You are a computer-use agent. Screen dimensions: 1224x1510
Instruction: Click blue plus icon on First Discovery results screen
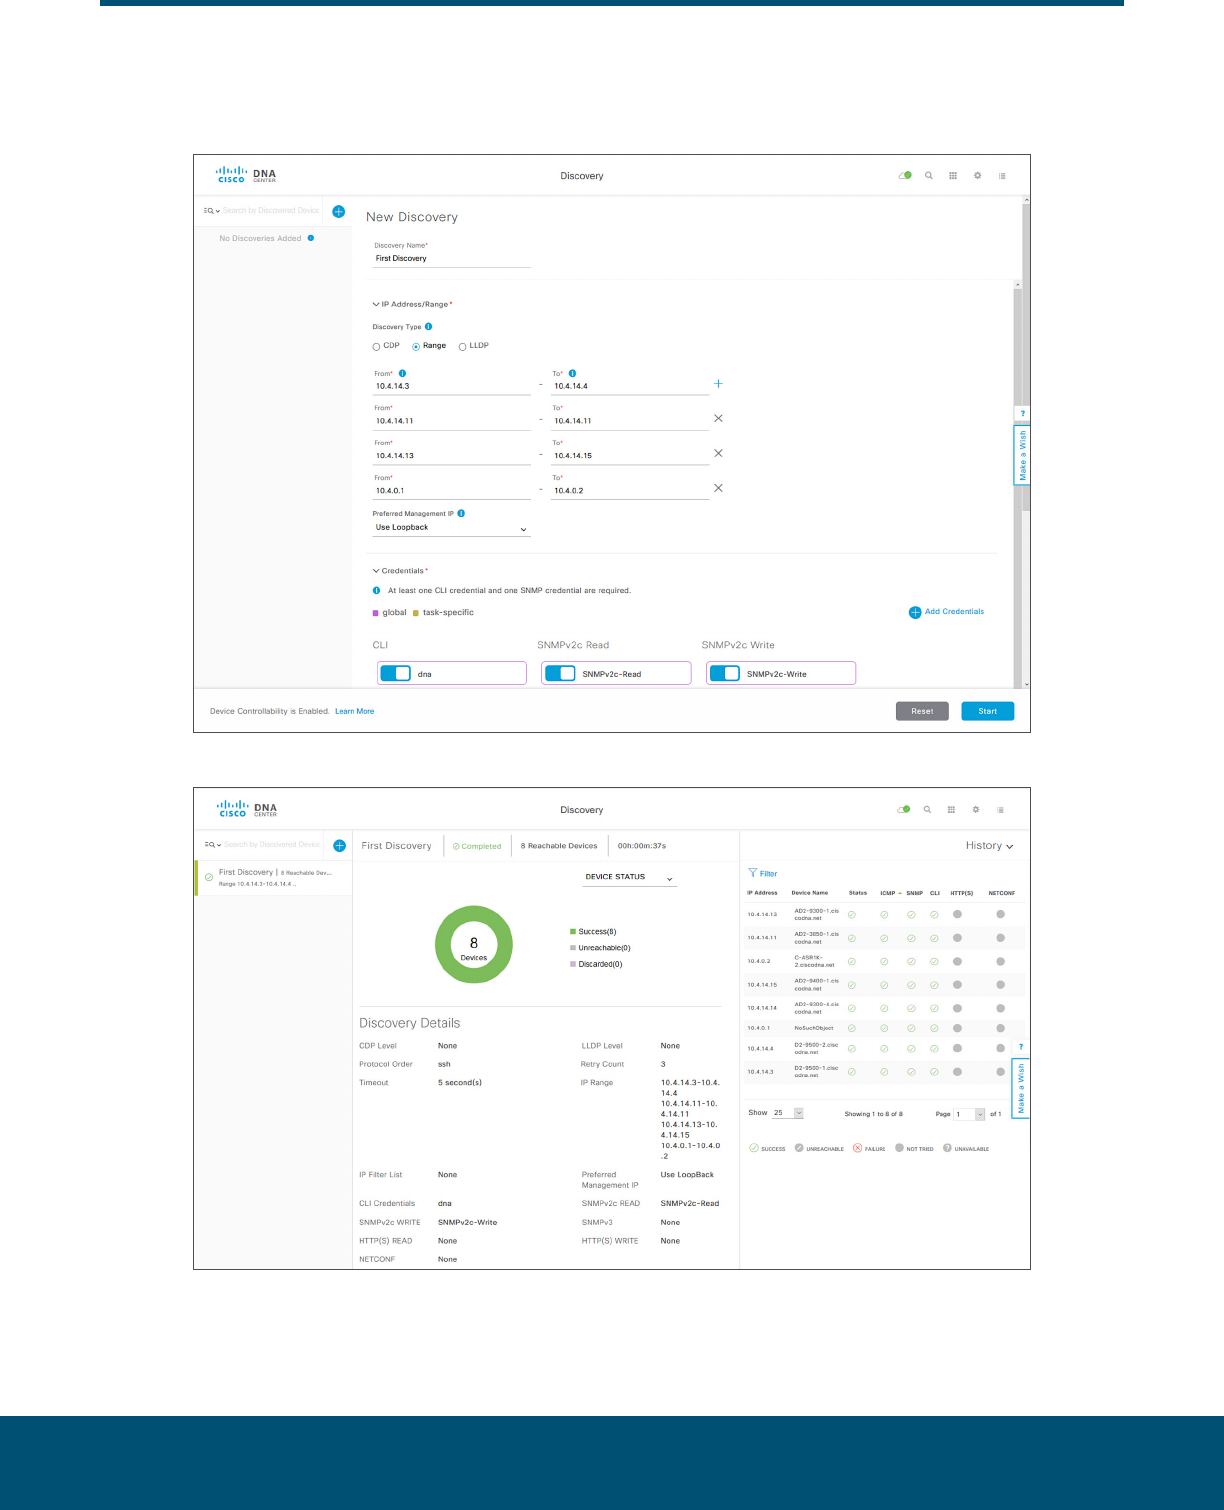pos(339,845)
